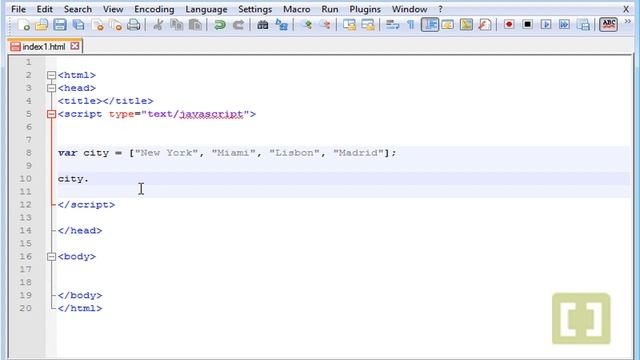Open the Macro menu
Viewport: 640px width, 360px height.
[297, 9]
